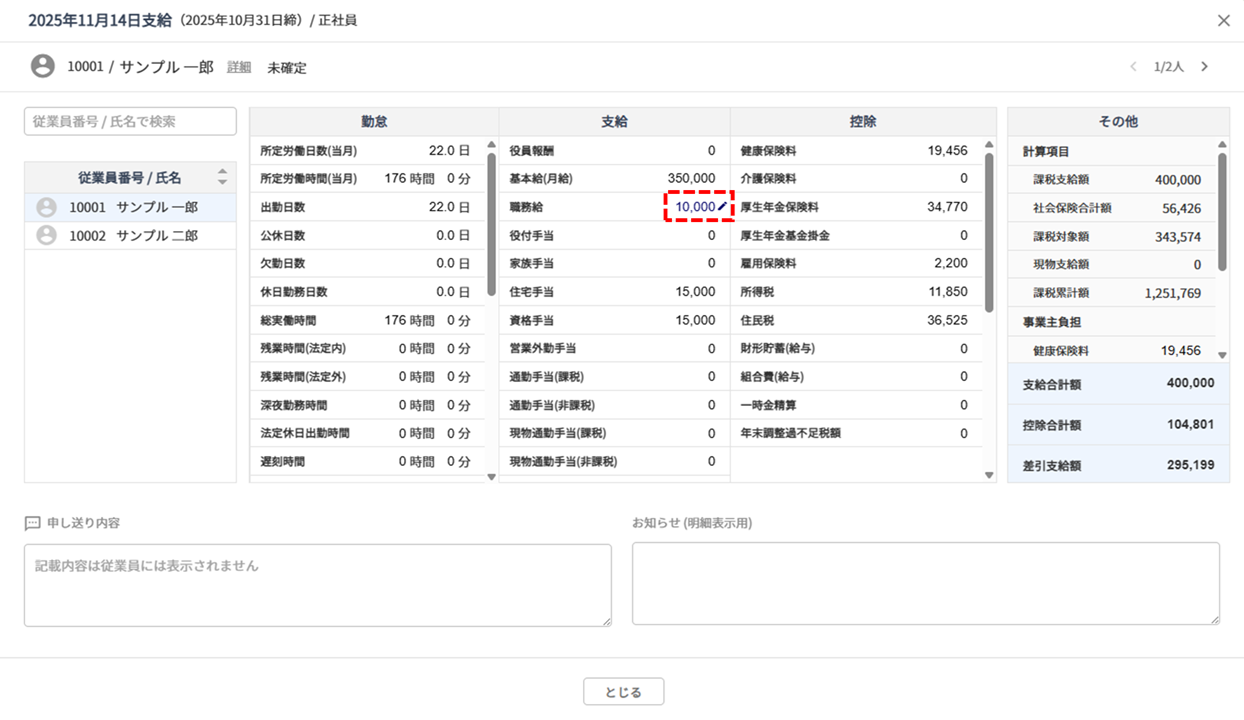Click the 1/2人 page counter
The width and height of the screenshot is (1244, 720).
click(x=1169, y=67)
